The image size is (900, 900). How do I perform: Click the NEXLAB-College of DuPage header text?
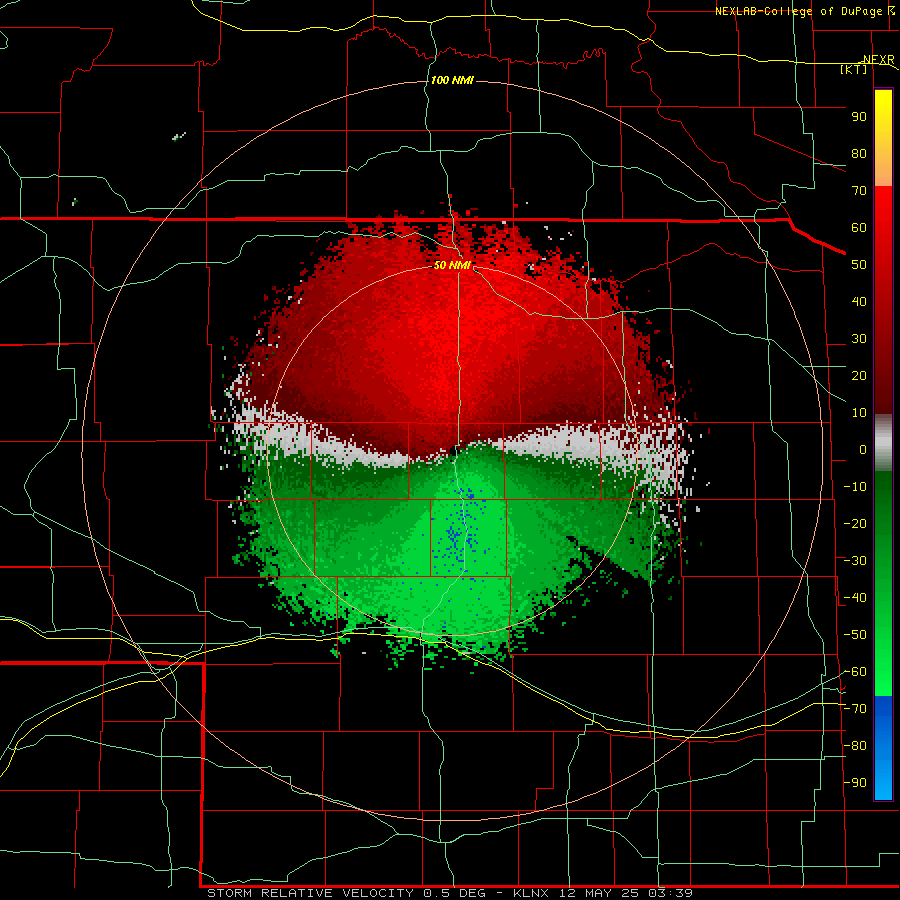tap(798, 11)
